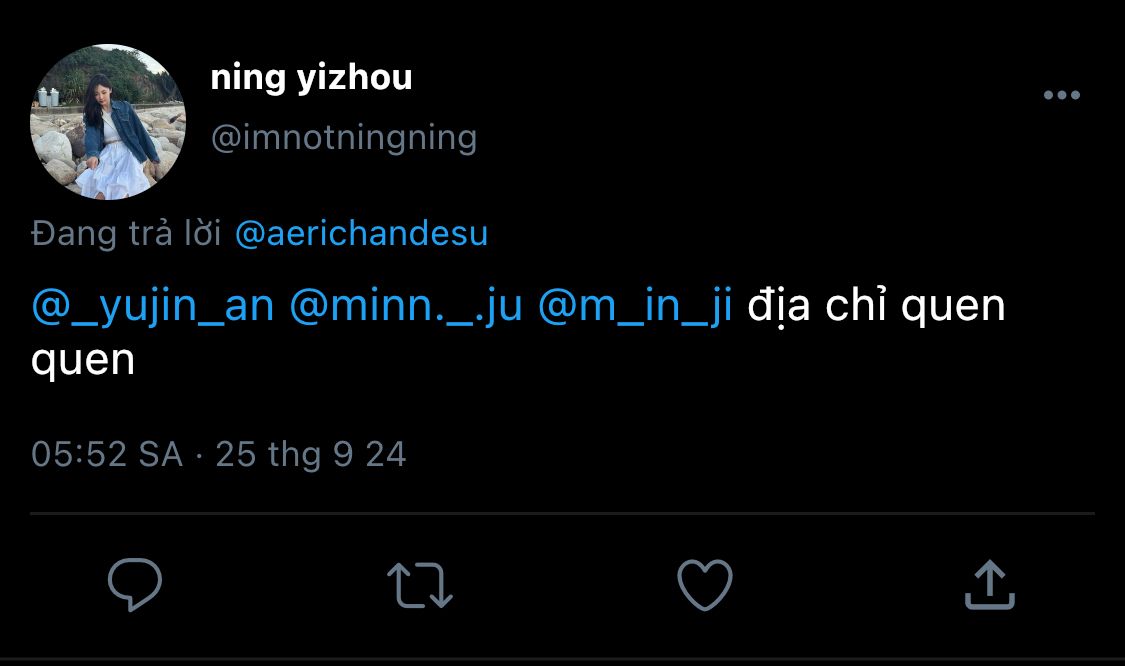Viewport: 1125px width, 666px height.
Task: Click the display name ning yizhou
Action: pyautogui.click(x=311, y=77)
